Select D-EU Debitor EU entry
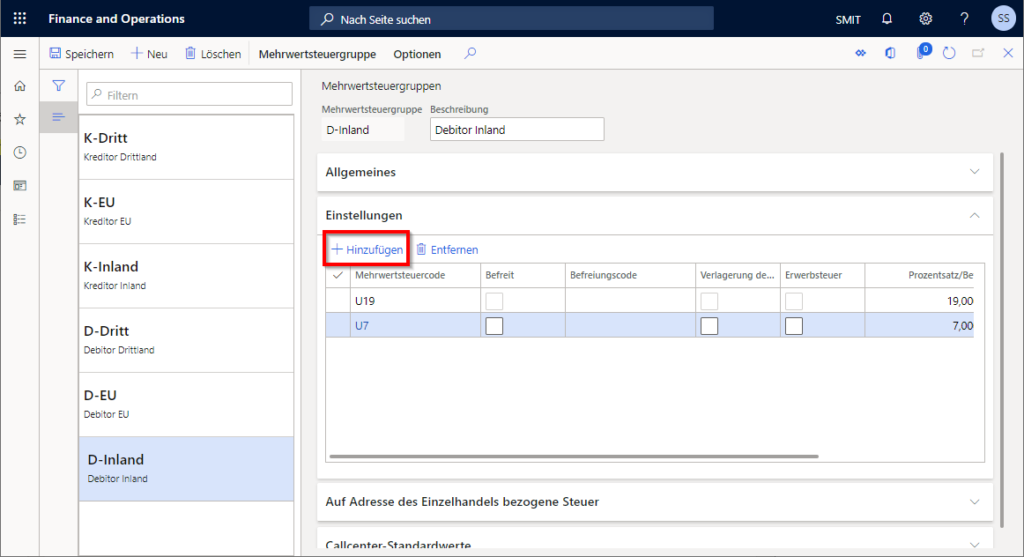 [186, 404]
